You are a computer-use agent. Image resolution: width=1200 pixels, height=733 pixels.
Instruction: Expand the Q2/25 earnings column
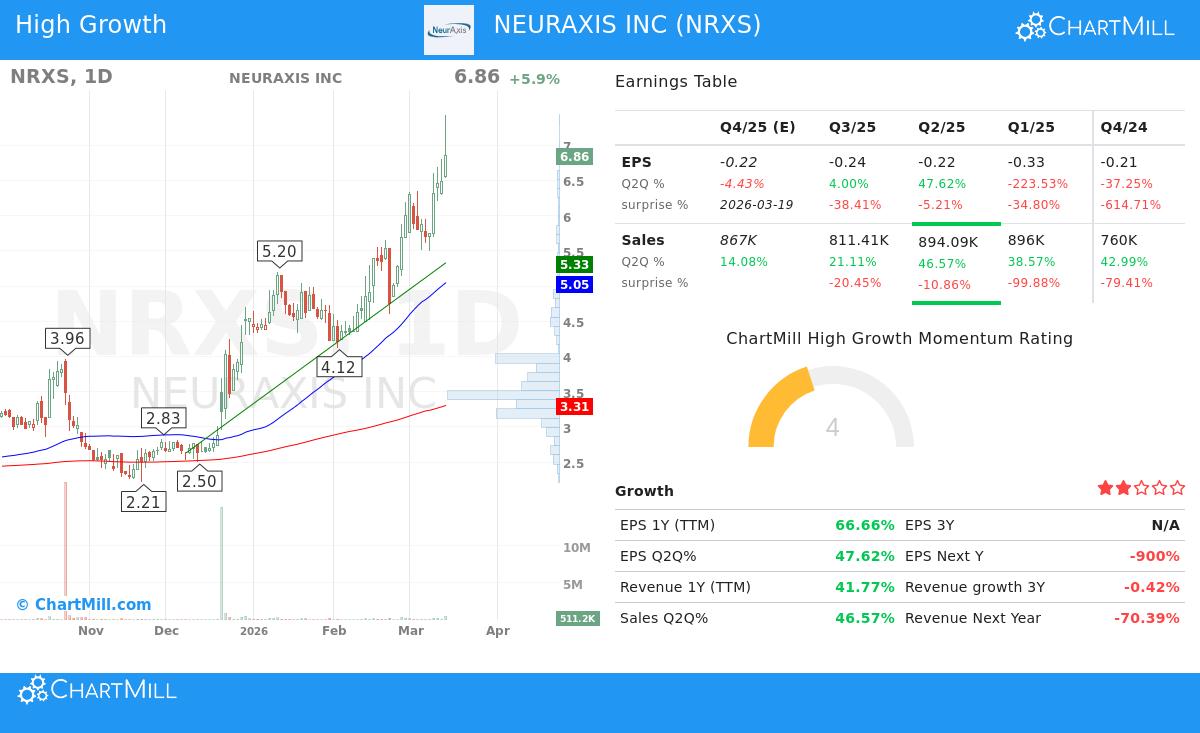click(x=941, y=127)
